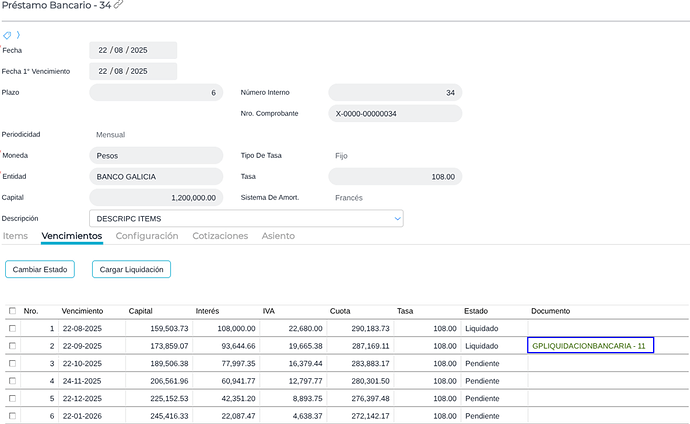Click the Fecha date field
This screenshot has height=424, width=690.
click(133, 50)
